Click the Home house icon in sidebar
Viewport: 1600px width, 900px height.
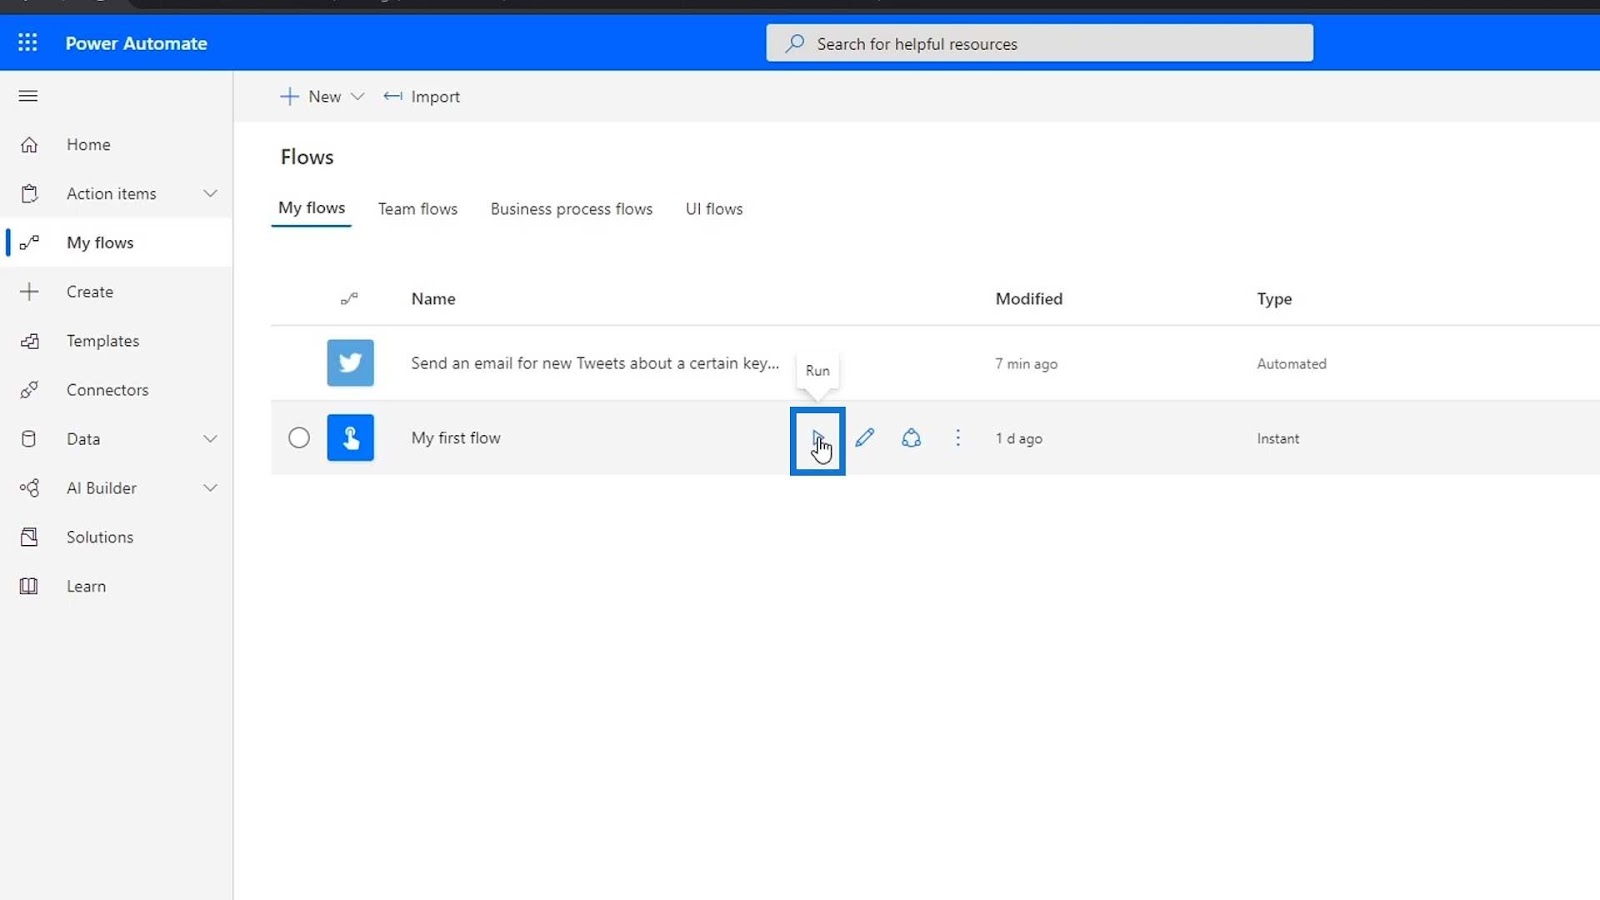[x=29, y=145]
